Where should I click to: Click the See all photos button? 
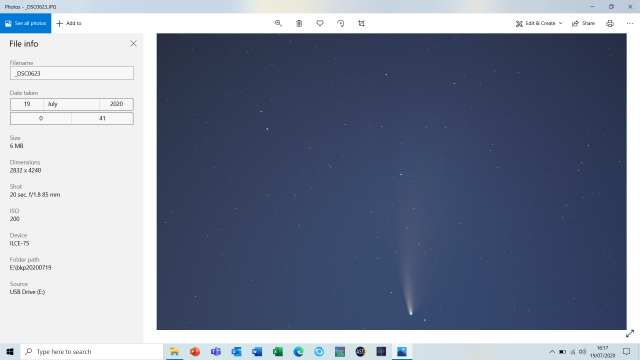click(x=26, y=23)
